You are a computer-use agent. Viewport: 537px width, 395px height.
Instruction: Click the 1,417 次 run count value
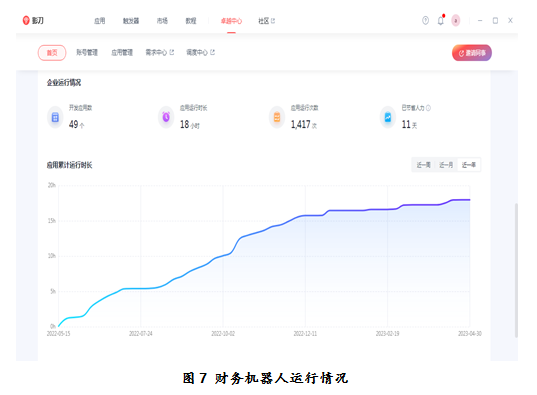[304, 124]
